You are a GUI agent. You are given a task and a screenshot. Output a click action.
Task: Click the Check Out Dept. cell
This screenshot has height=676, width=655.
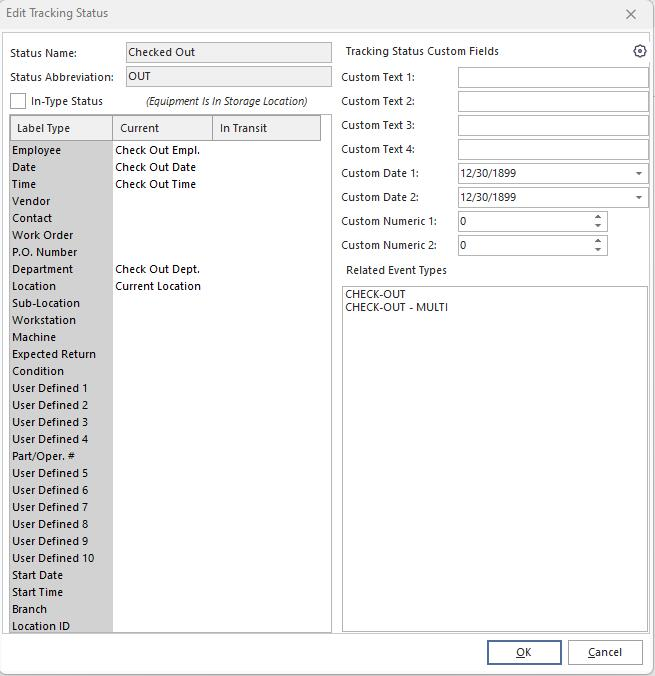point(157,269)
